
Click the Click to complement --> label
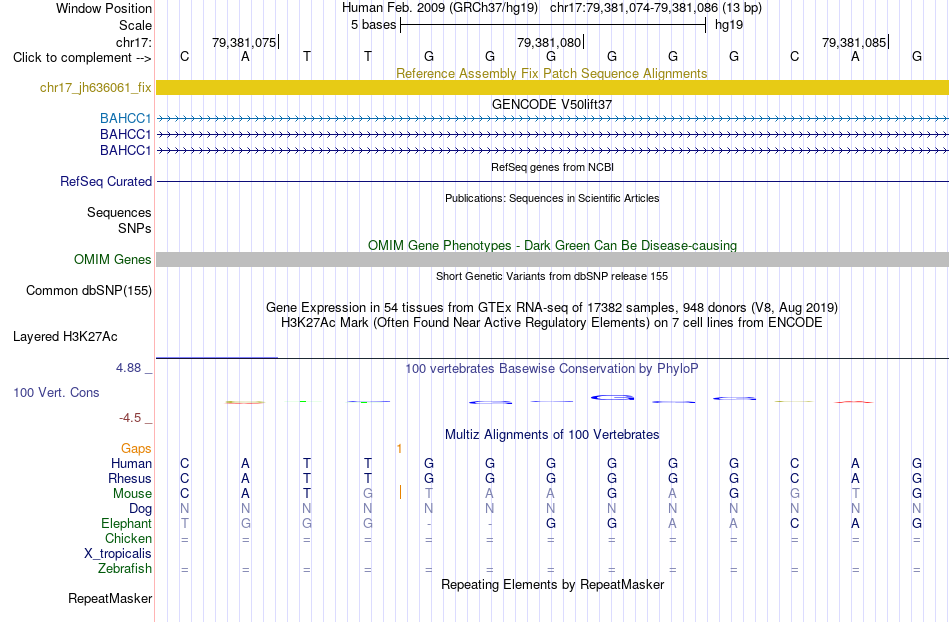tap(82, 58)
